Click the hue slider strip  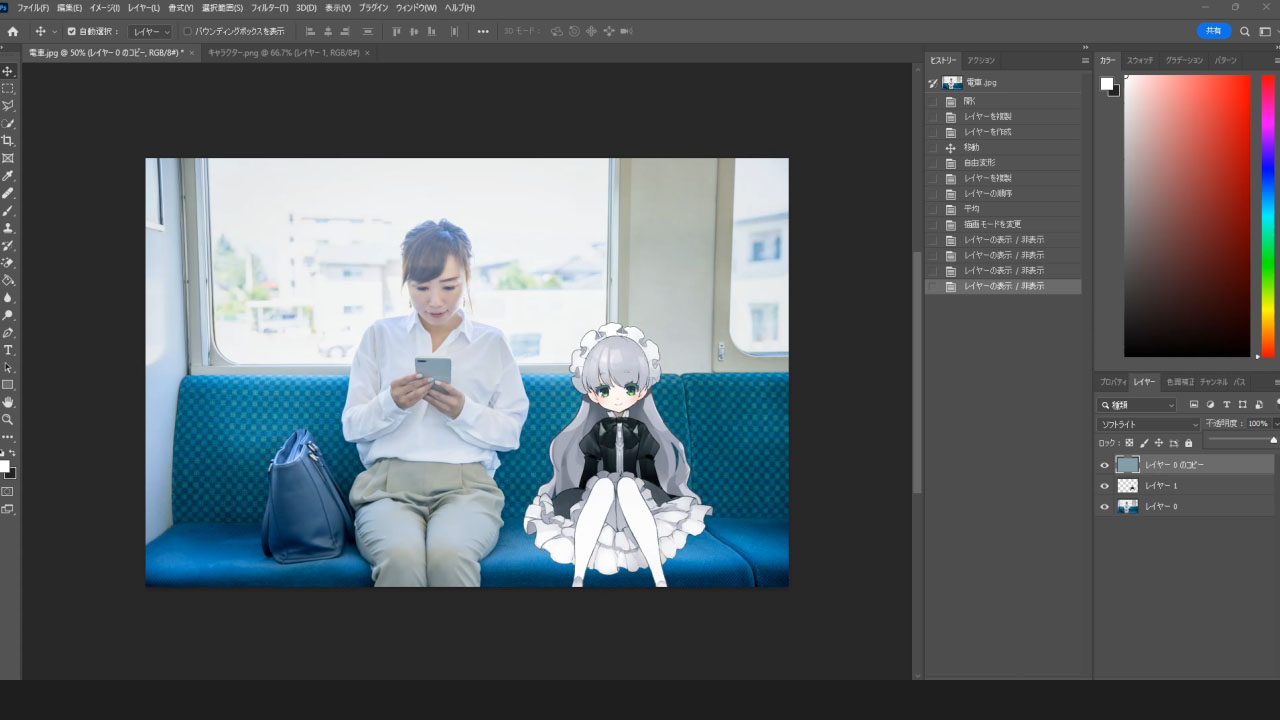tap(1267, 216)
